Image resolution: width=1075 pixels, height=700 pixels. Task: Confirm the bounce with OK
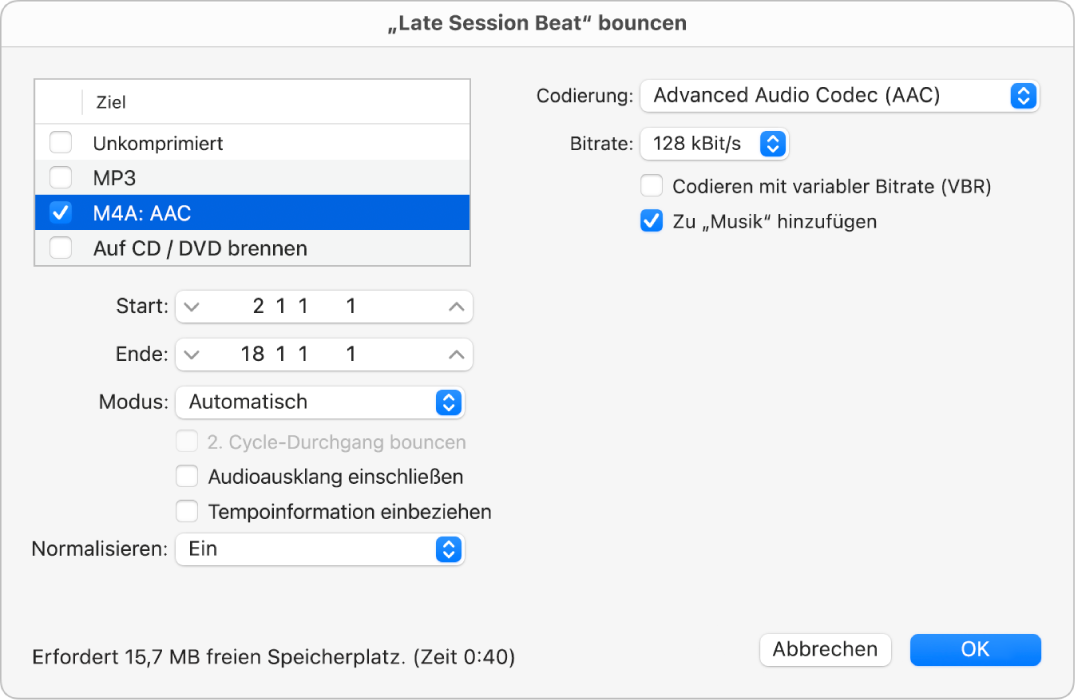point(975,649)
